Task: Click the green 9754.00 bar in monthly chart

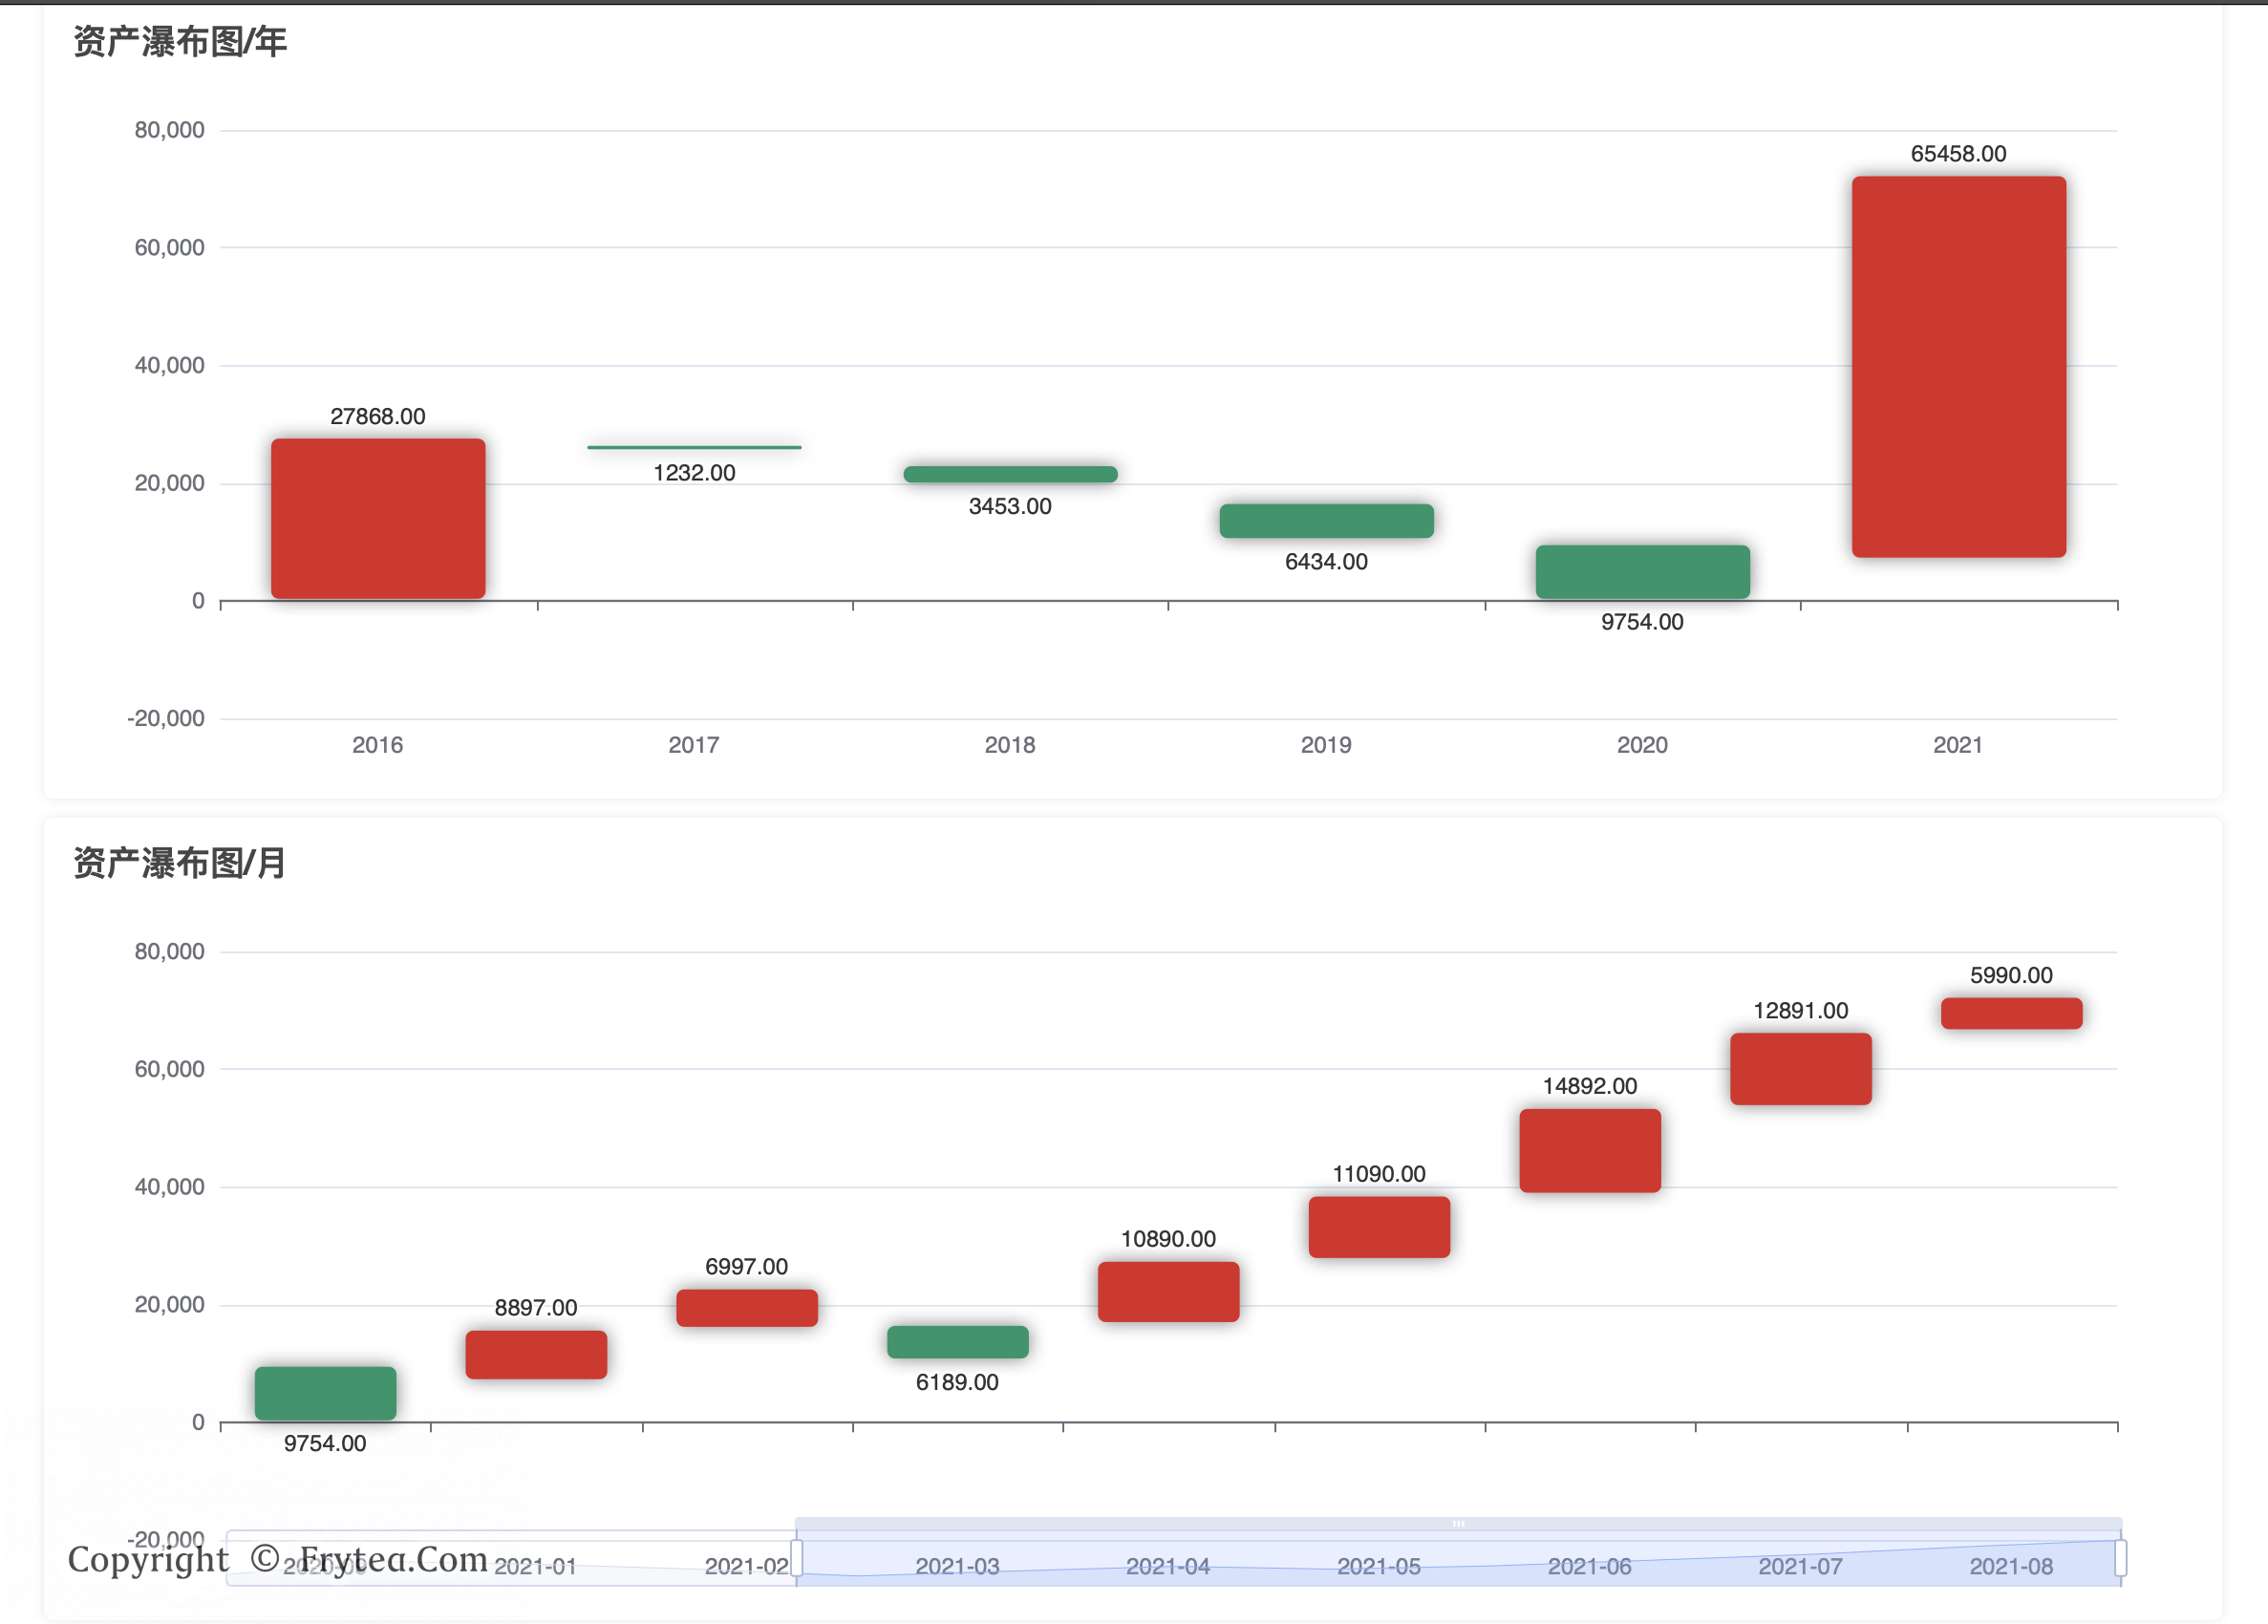Action: point(325,1393)
